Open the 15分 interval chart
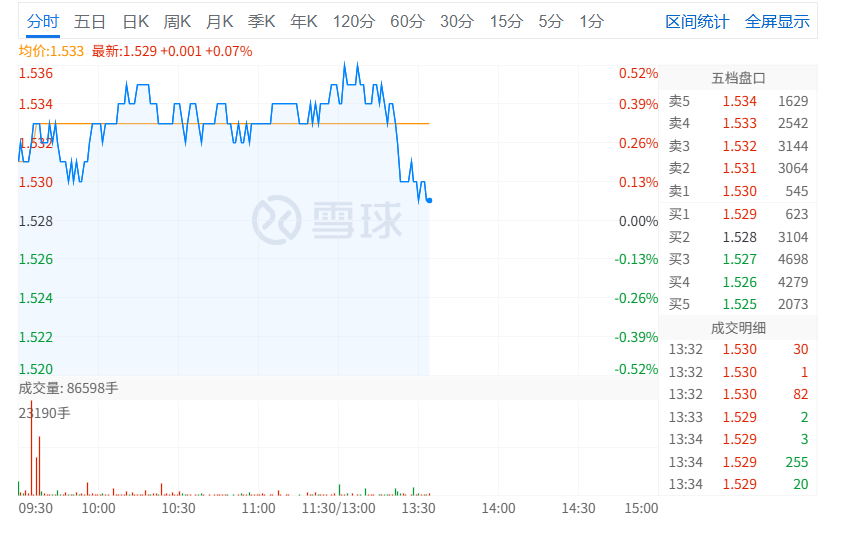 tap(506, 21)
